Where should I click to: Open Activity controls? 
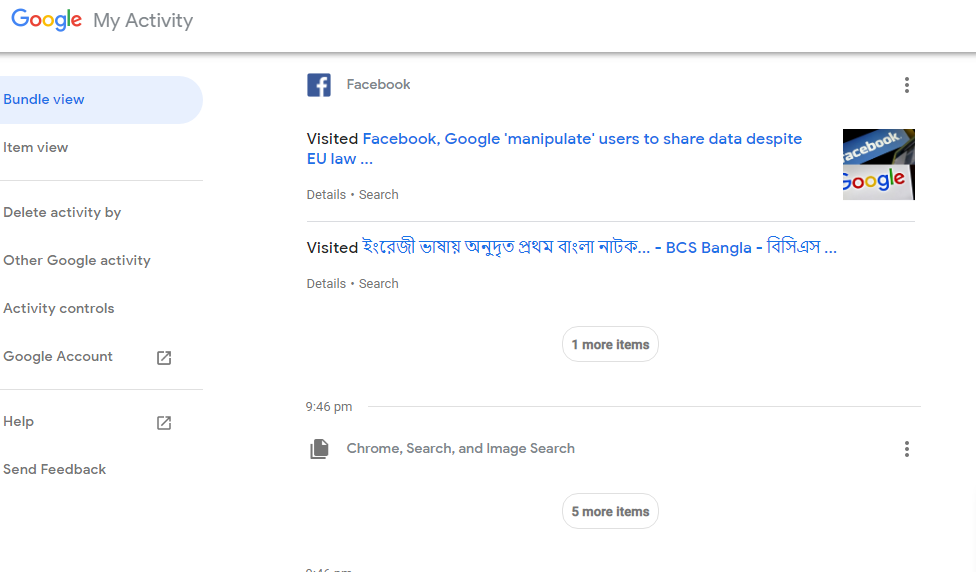[59, 308]
